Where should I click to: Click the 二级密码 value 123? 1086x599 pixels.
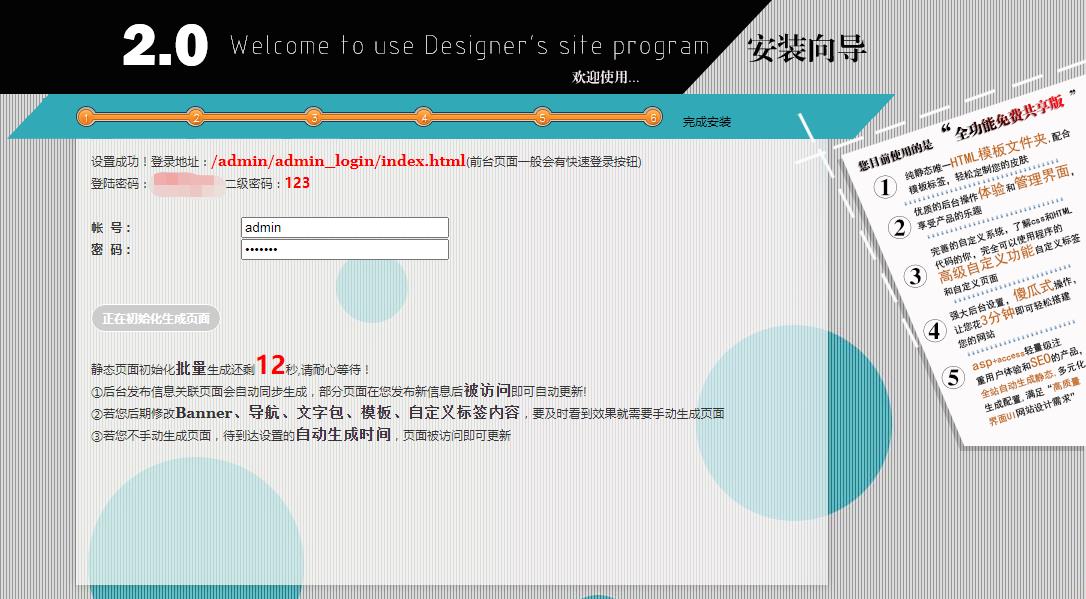pyautogui.click(x=297, y=183)
